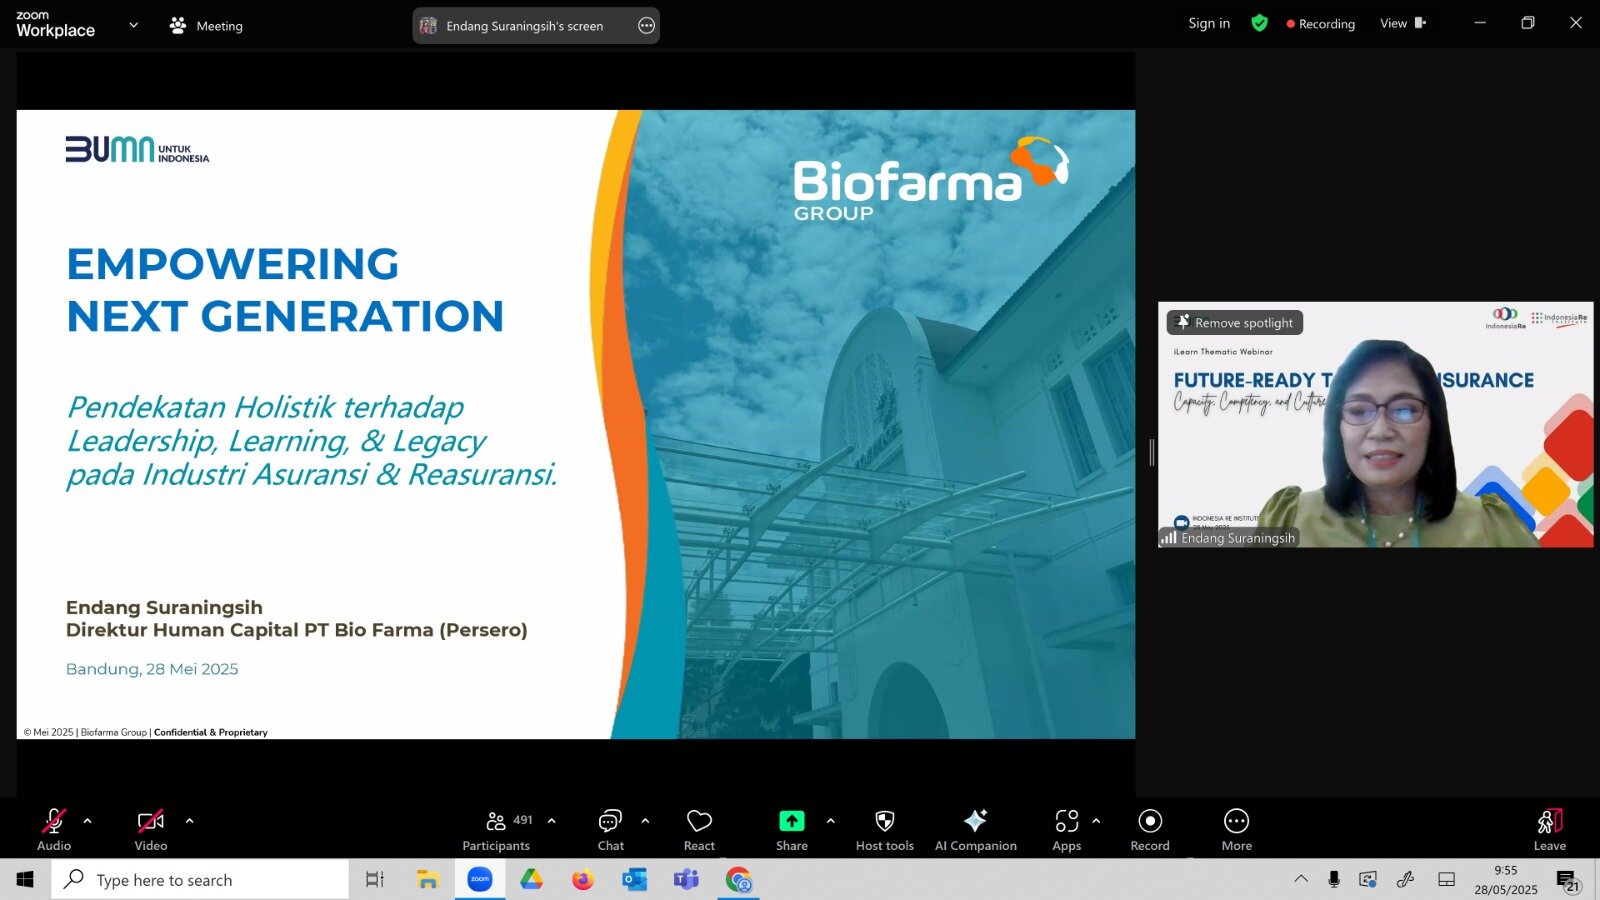This screenshot has height=900, width=1600.
Task: Click the signal strength icon by name
Action: pos(1168,538)
